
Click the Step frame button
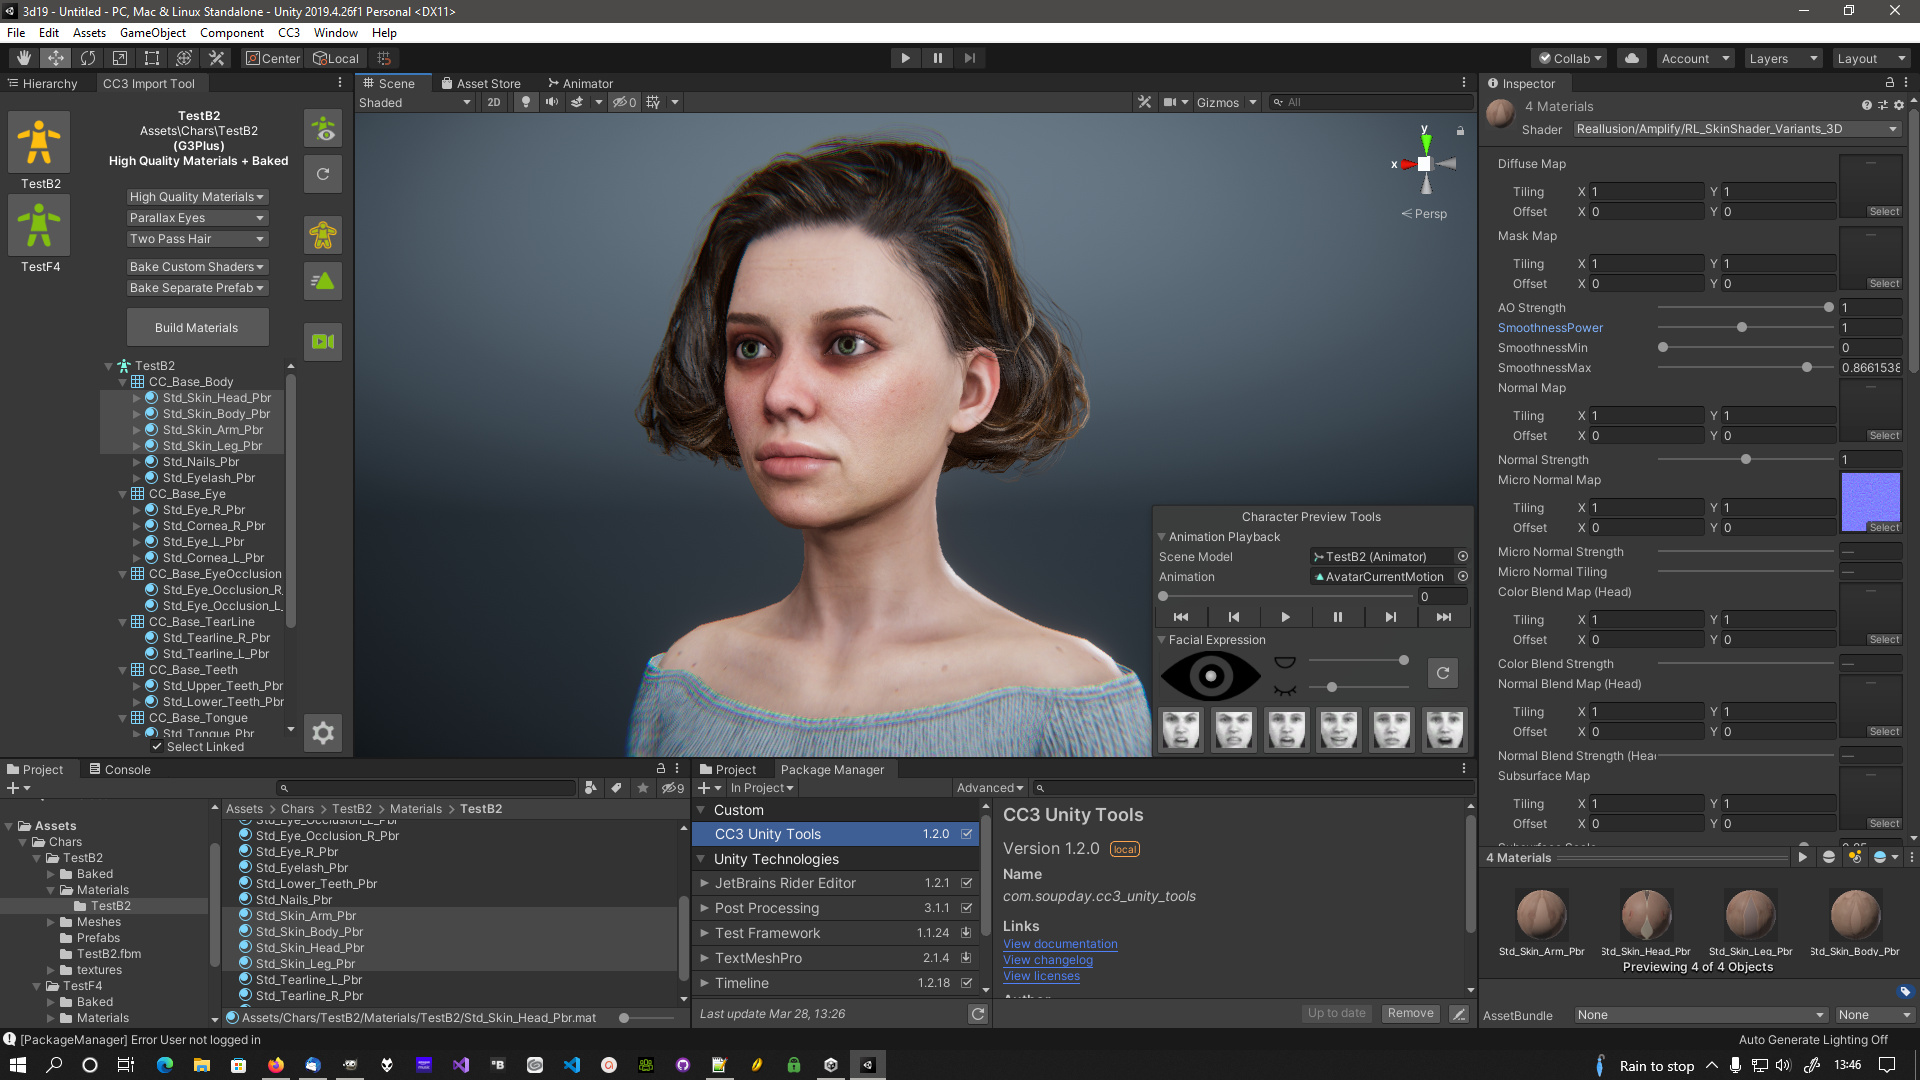click(970, 58)
